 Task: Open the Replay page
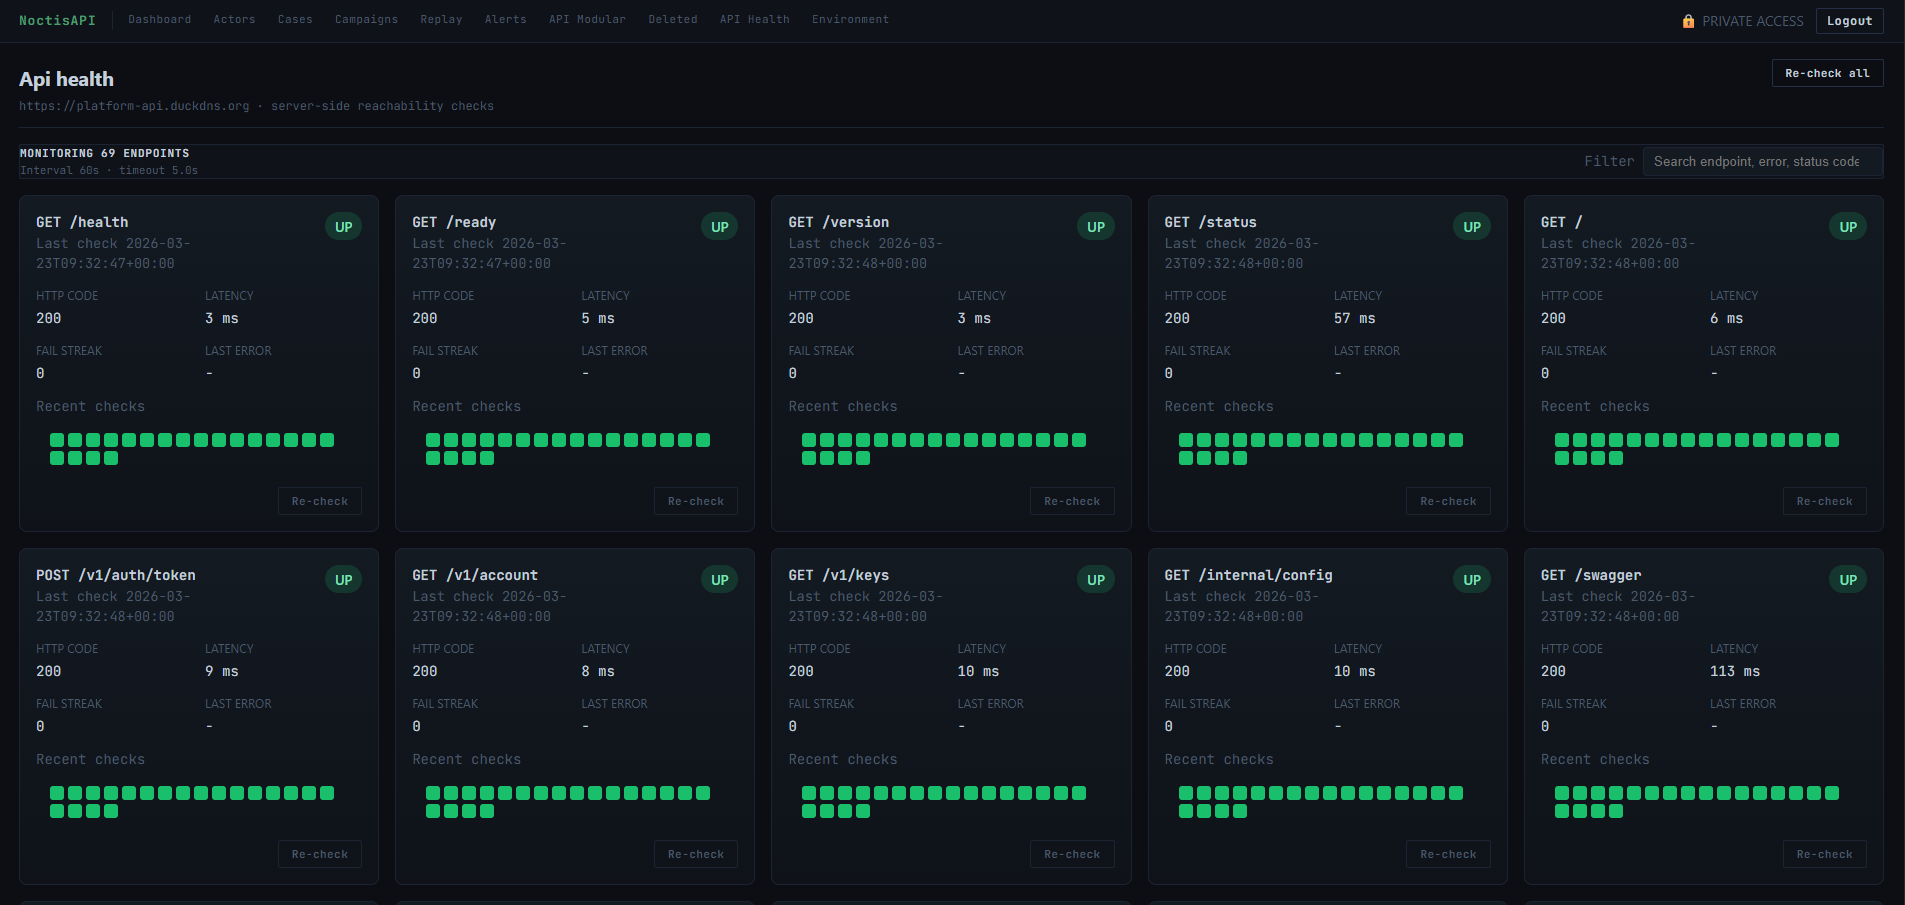441,19
